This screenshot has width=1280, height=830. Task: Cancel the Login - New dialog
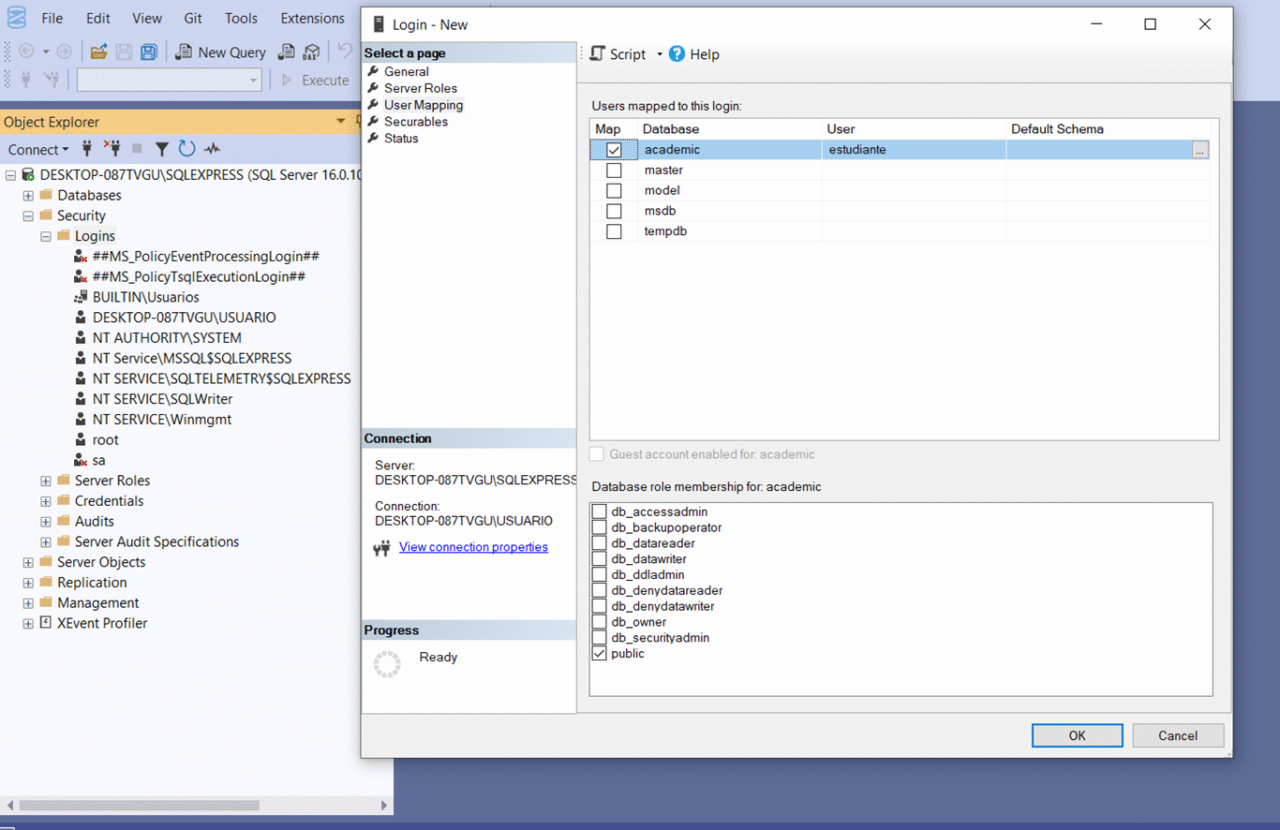[x=1178, y=735]
